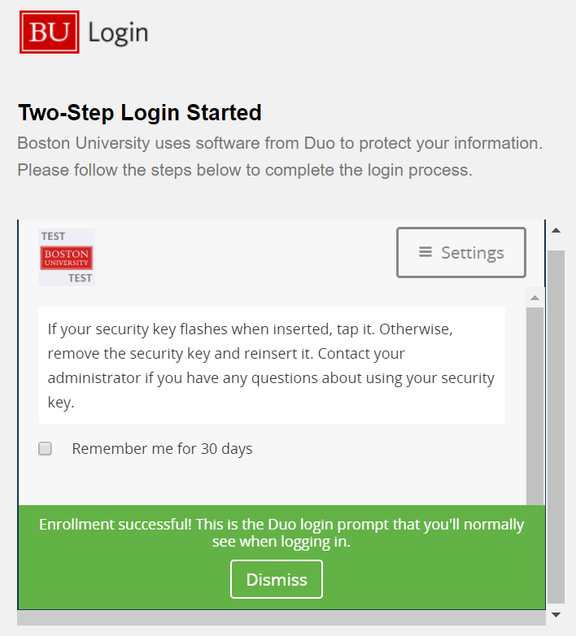Click the outer vertical scrollbar thumb
The height and width of the screenshot is (636, 576).
[556, 427]
